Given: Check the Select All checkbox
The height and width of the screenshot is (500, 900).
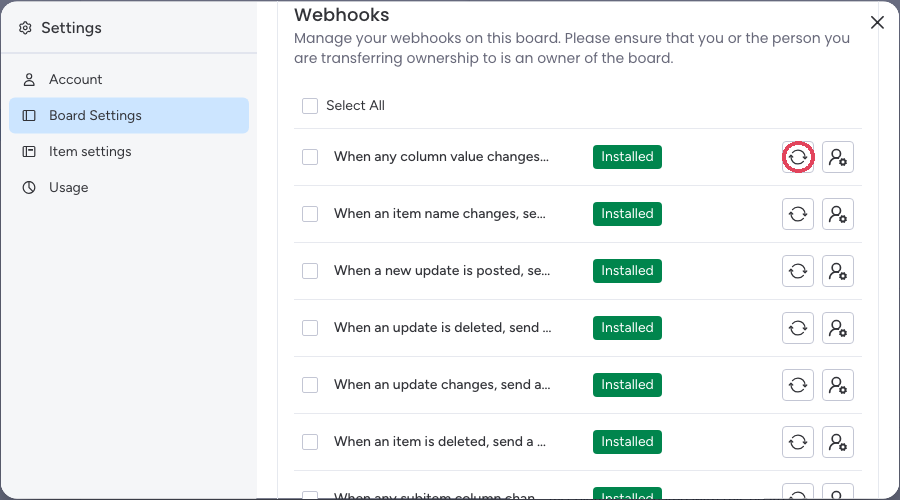Looking at the screenshot, I should click(310, 106).
